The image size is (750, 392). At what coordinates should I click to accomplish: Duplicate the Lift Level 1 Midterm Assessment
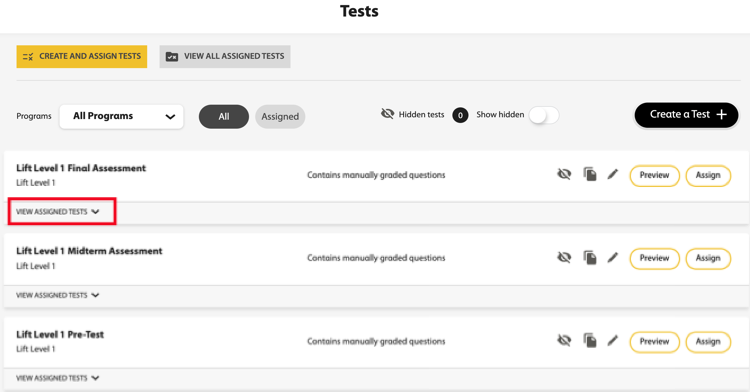(590, 258)
